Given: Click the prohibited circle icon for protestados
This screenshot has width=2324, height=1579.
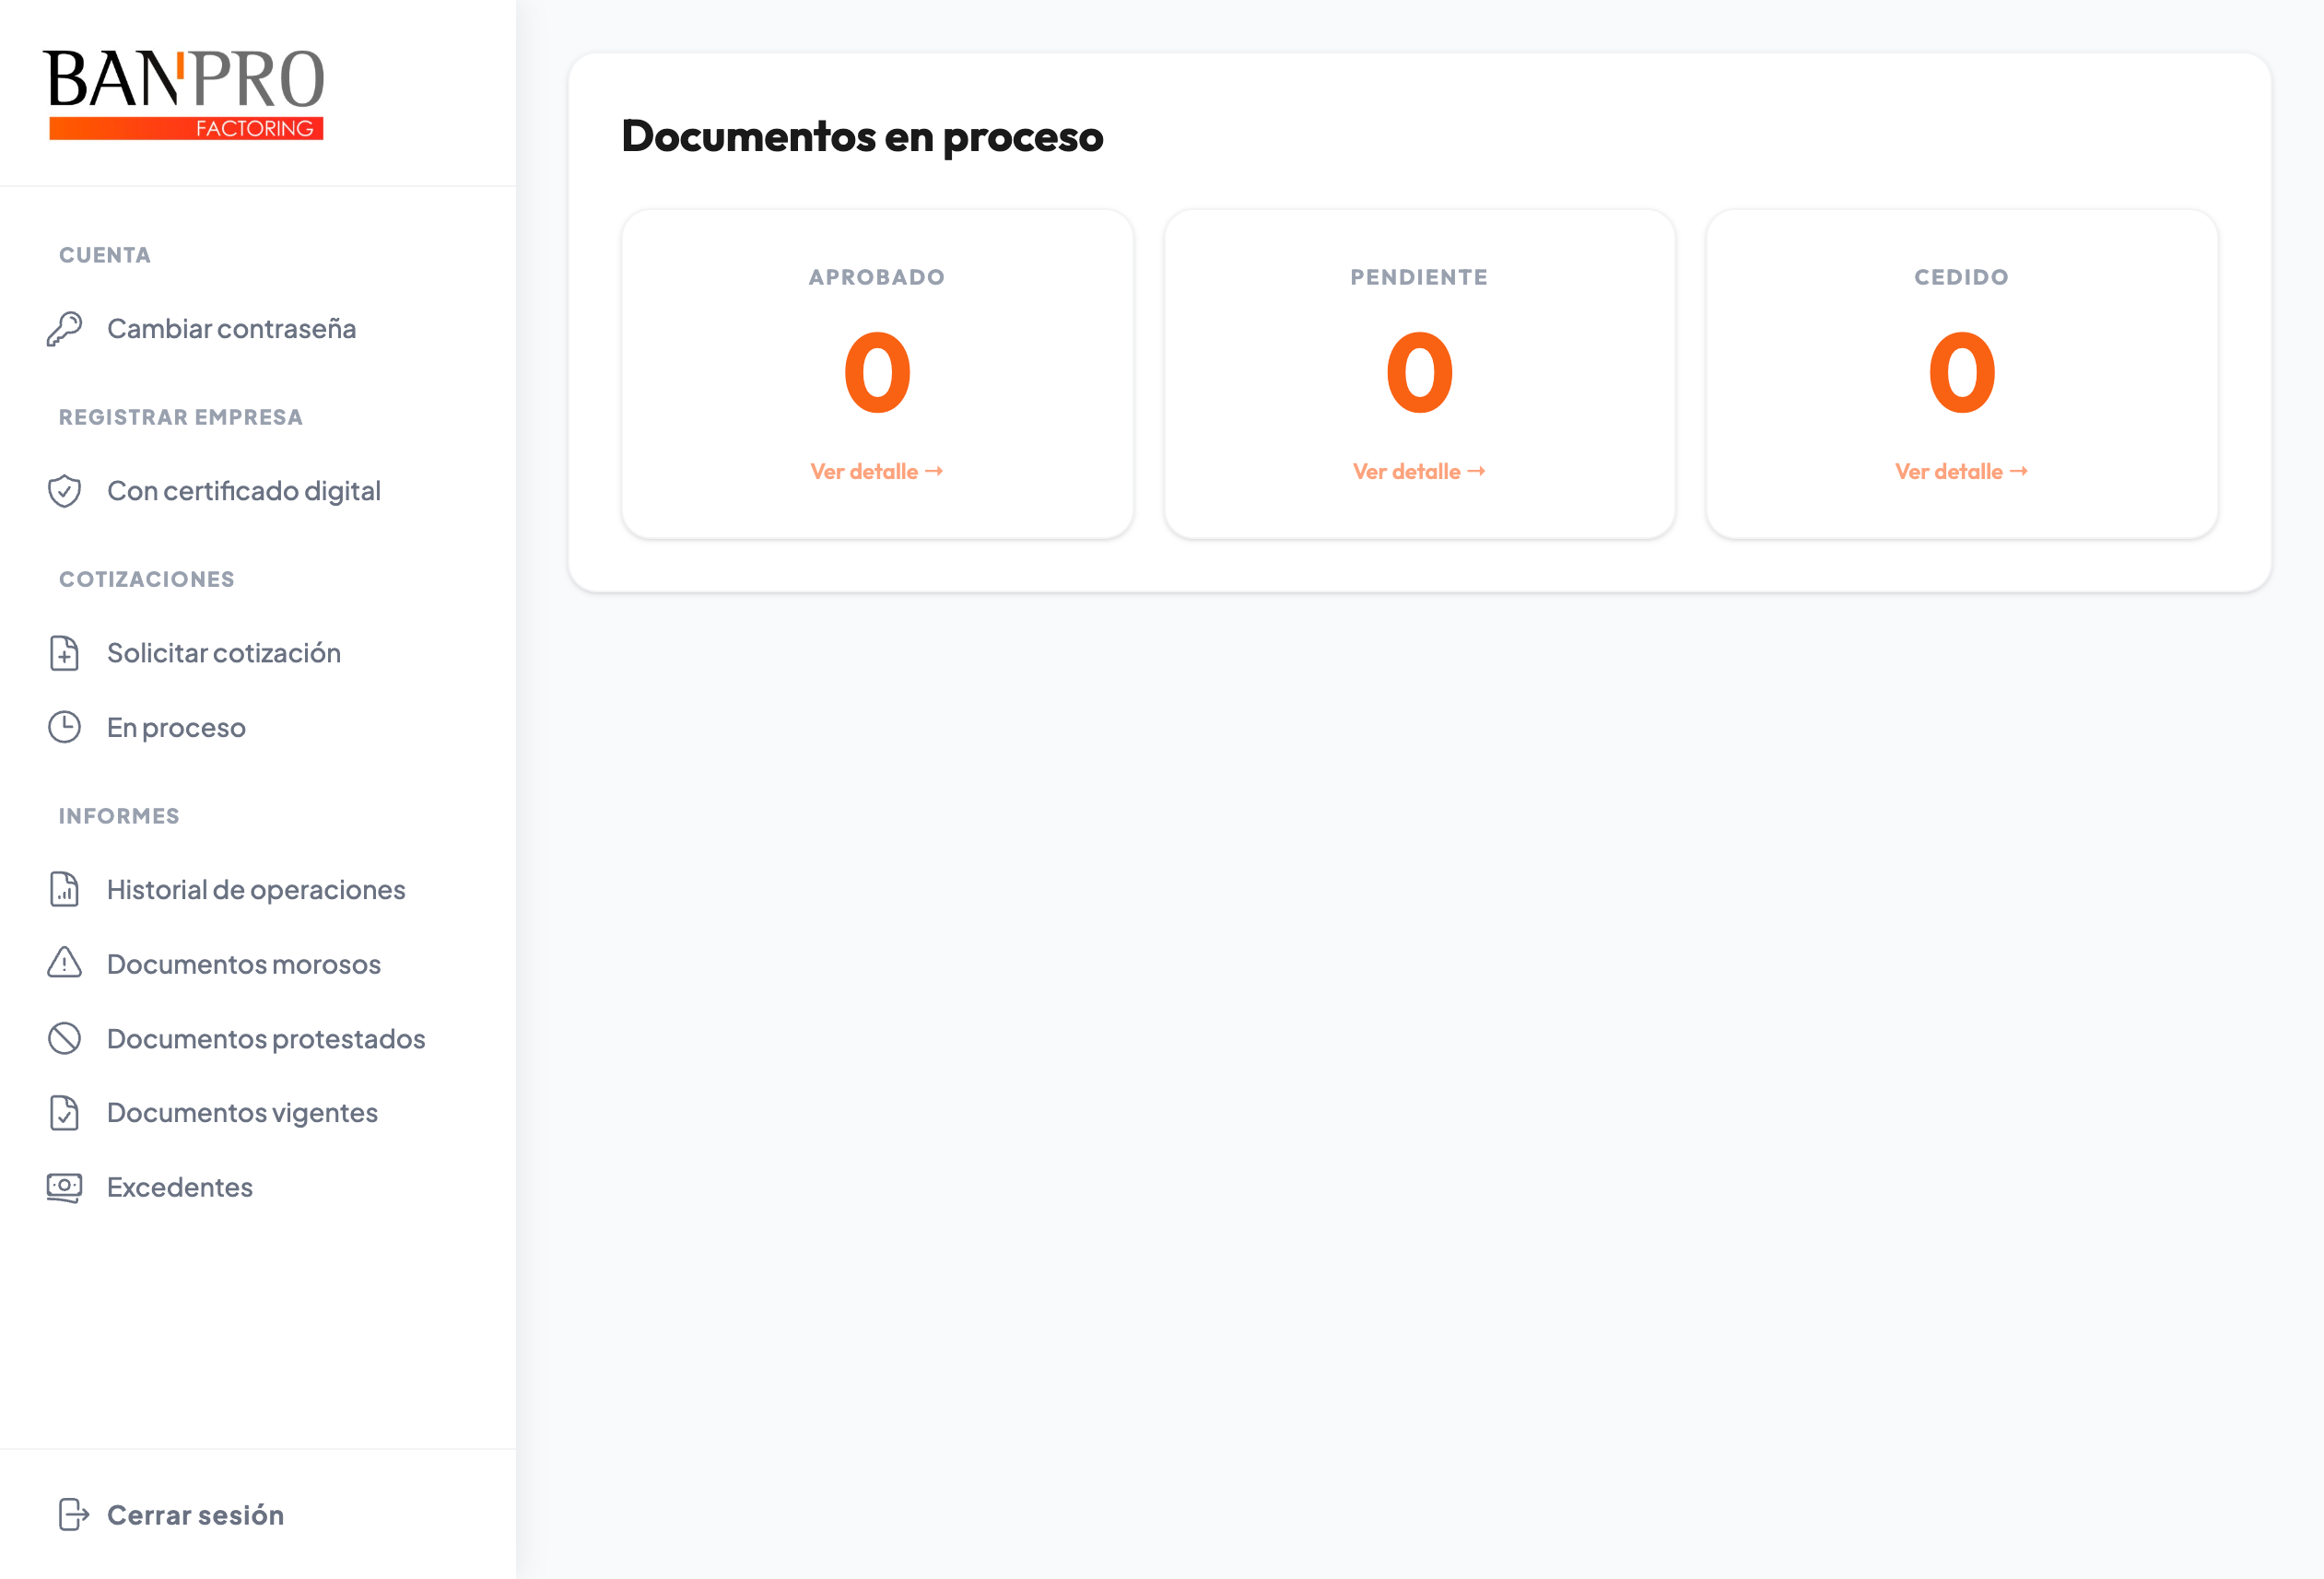Looking at the screenshot, I should click(x=65, y=1038).
